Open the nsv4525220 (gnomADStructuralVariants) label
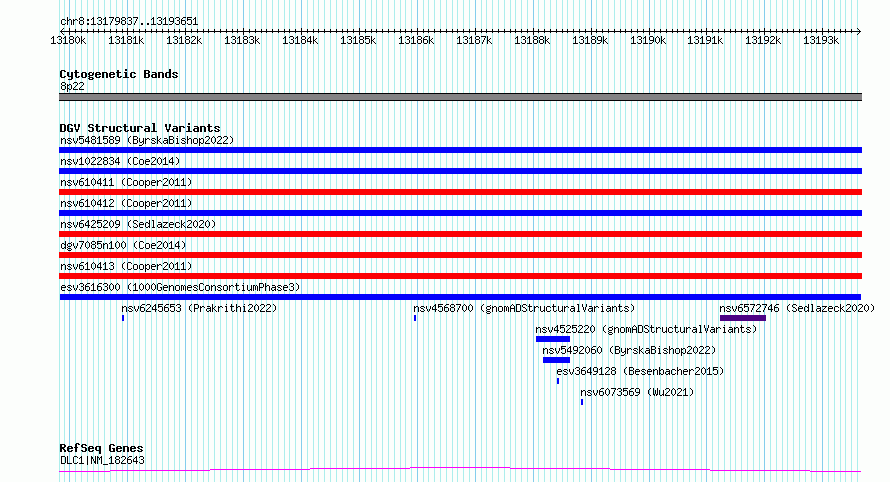Screen dimensions: 890x482 point(646,329)
